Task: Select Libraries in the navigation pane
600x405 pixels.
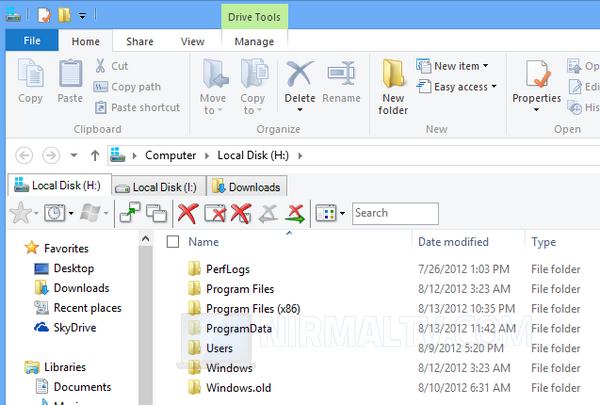Action: pyautogui.click(x=55, y=367)
